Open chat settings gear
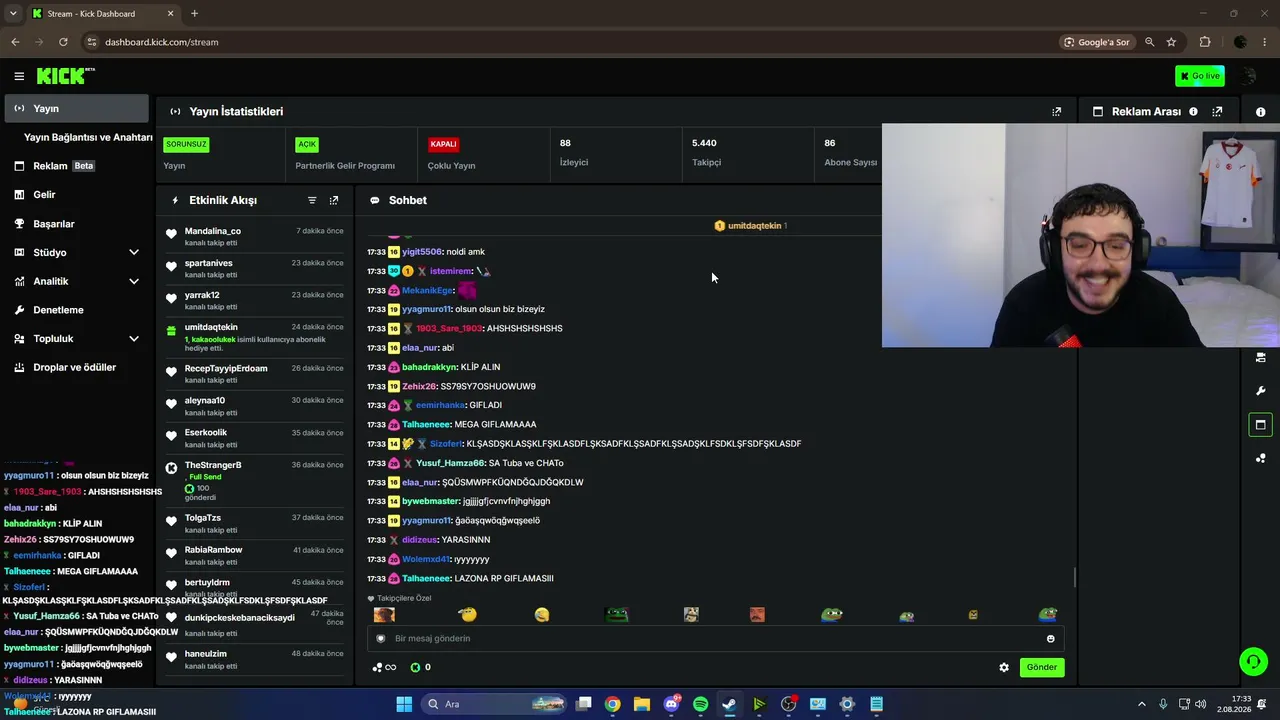Screen dimensions: 1280x720 pyautogui.click(x=1004, y=667)
